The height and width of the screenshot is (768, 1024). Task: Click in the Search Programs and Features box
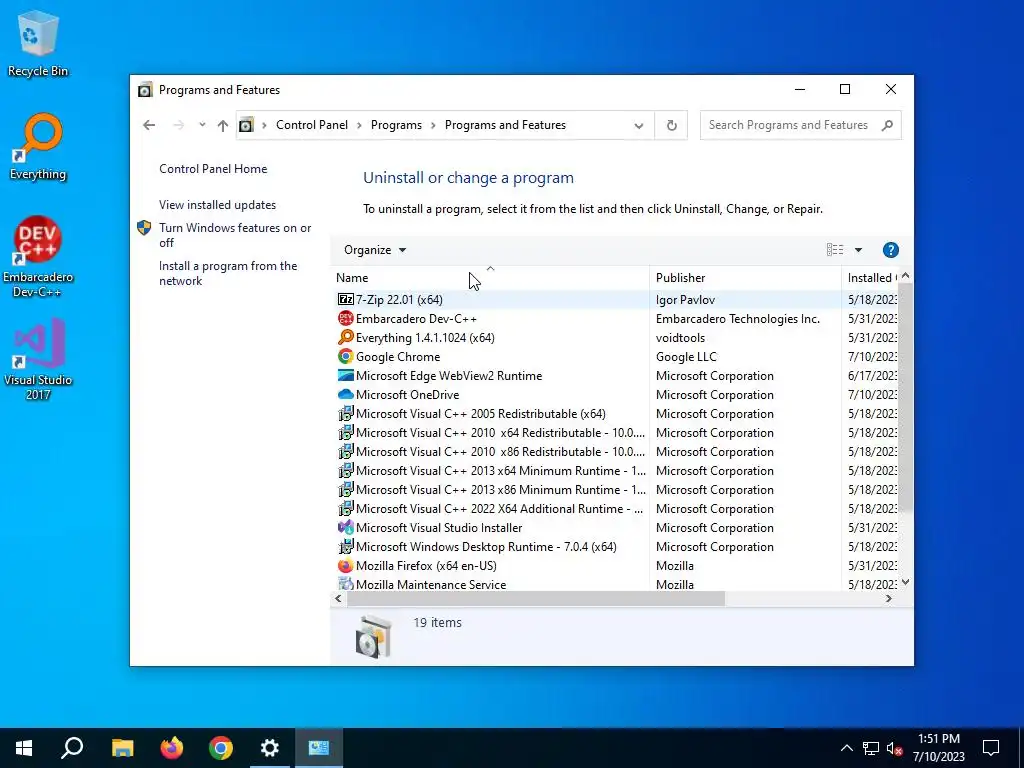point(800,125)
